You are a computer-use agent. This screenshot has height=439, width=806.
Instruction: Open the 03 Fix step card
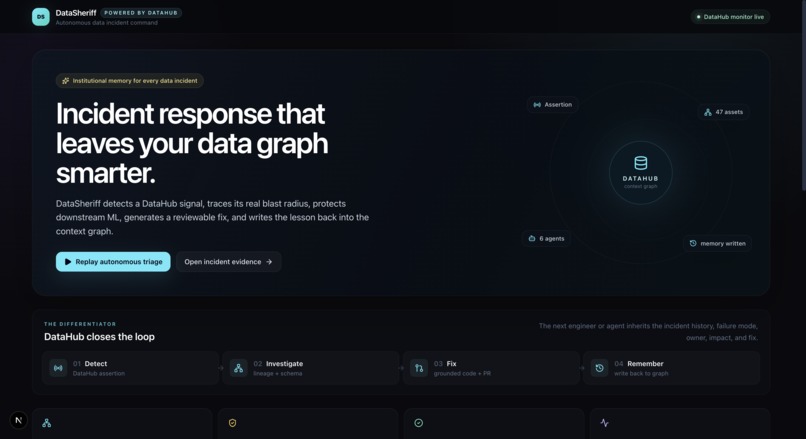point(491,368)
